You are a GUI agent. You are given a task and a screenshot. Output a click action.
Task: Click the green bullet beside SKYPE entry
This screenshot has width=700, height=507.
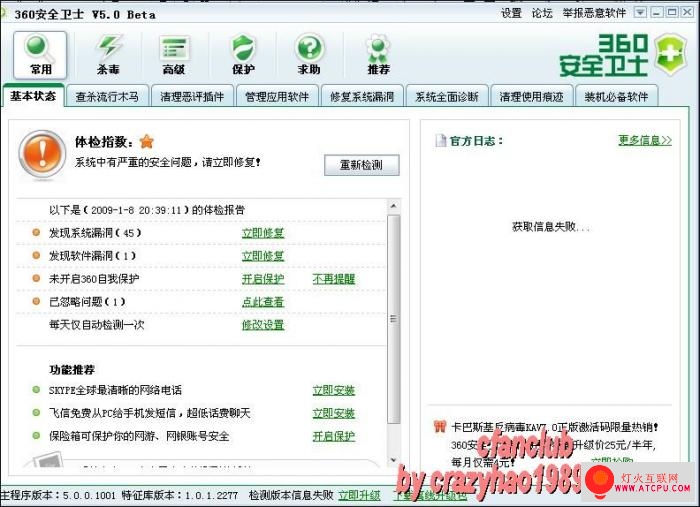(x=36, y=390)
